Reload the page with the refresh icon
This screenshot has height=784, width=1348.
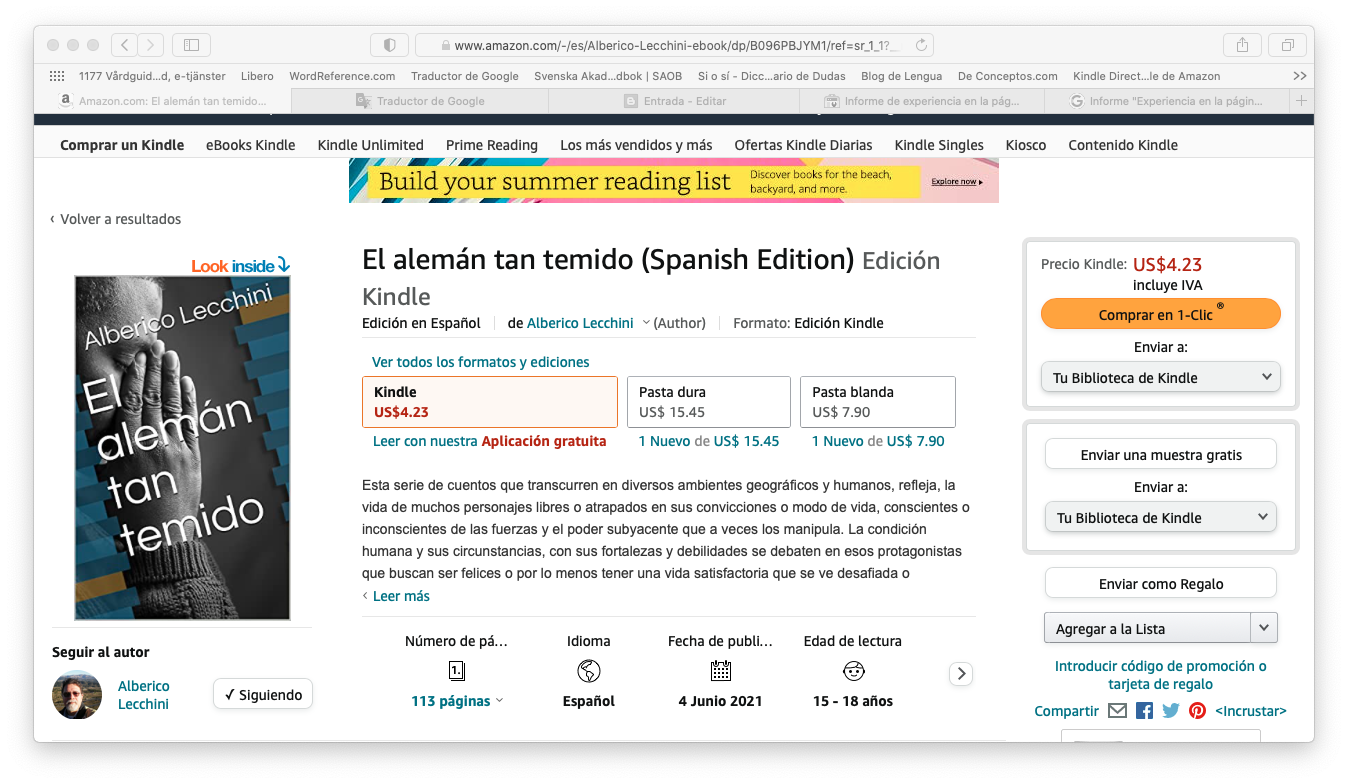(921, 45)
